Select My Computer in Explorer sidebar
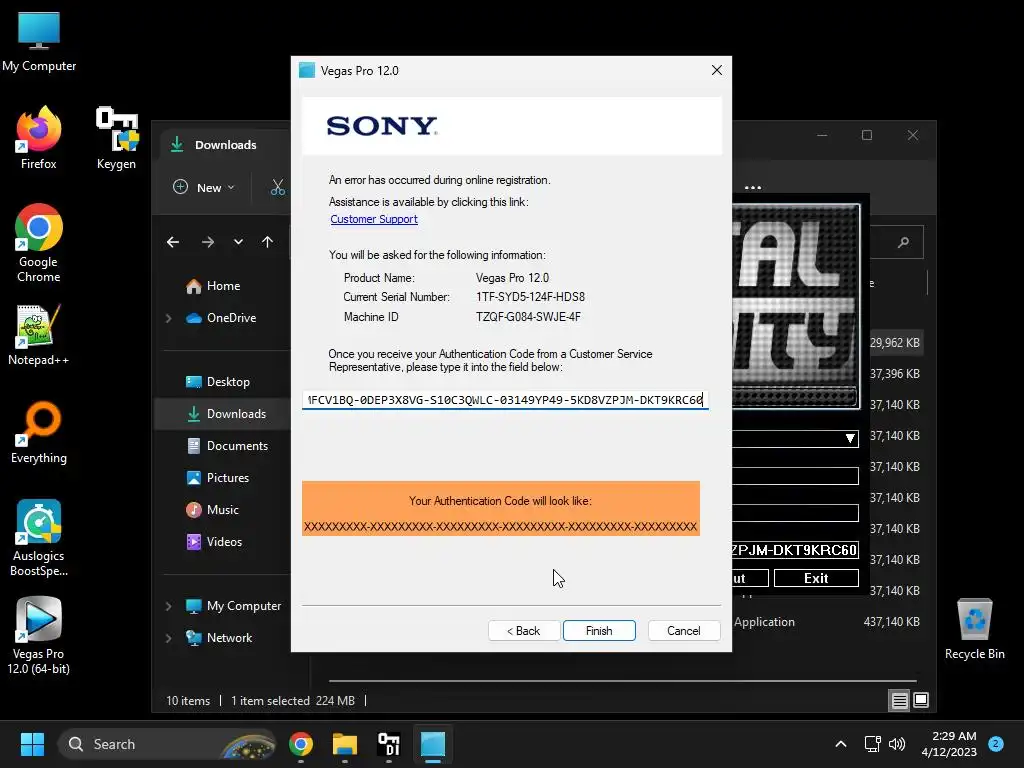Screen dimensions: 1024x768 coord(244,606)
